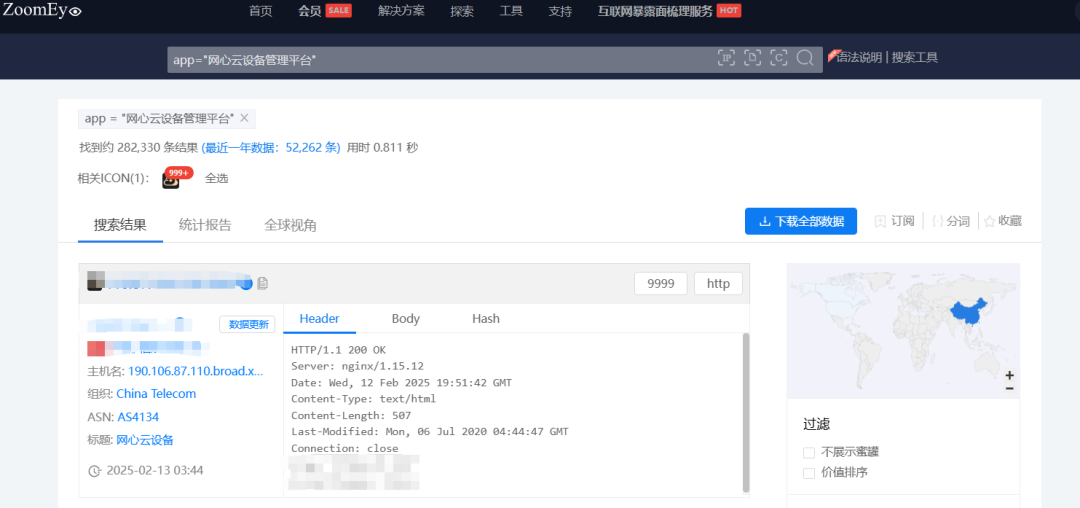Viewport: 1080px width, 508px height.
Task: Remove the app filter tag with X
Action: coord(244,118)
